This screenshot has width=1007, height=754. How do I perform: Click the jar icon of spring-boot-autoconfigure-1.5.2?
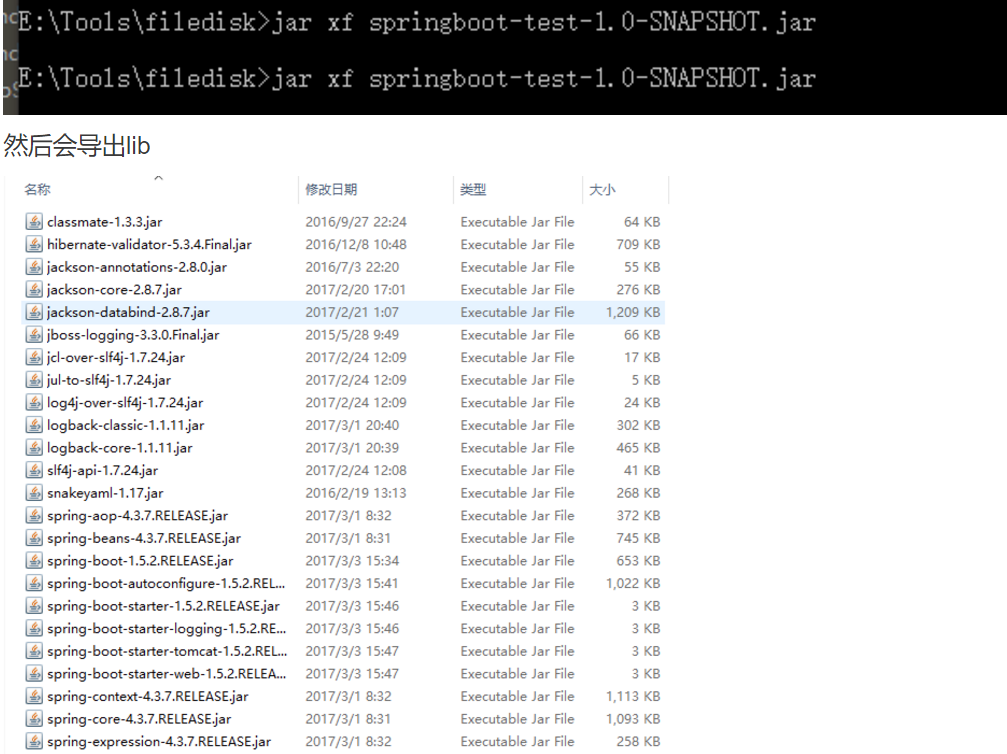coord(34,583)
